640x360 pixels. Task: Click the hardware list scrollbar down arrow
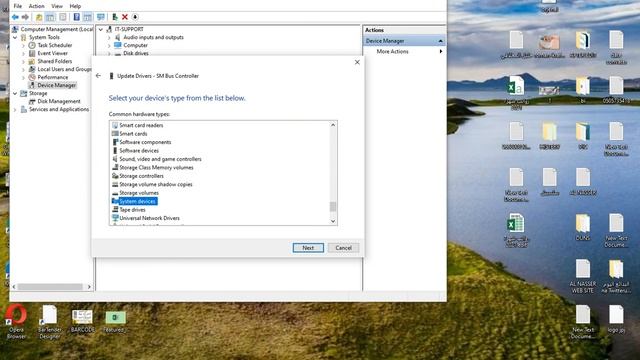pyautogui.click(x=333, y=221)
